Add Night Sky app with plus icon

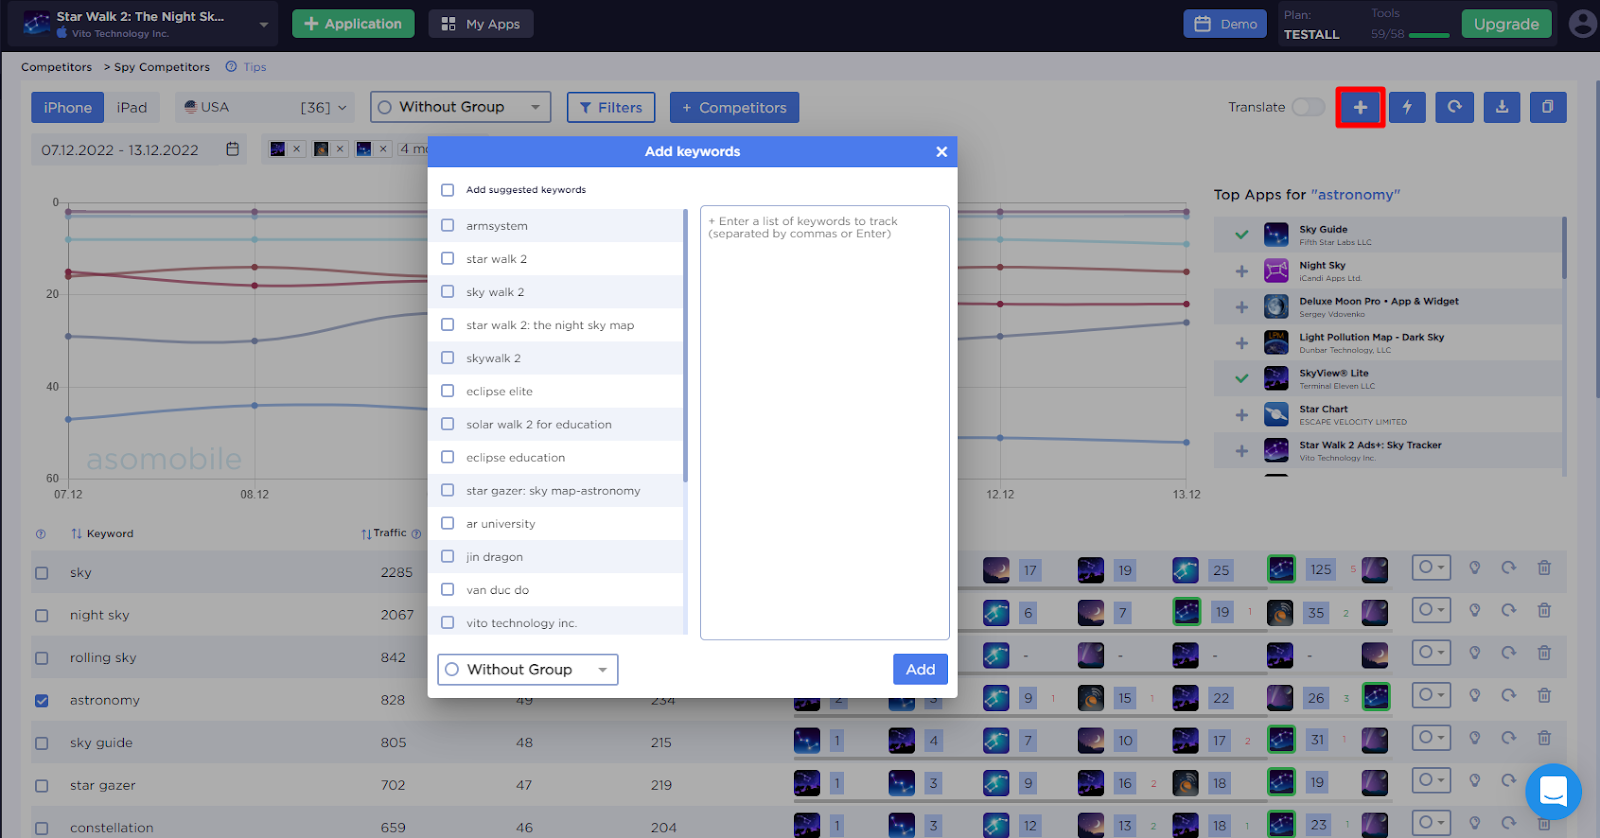tap(1241, 271)
